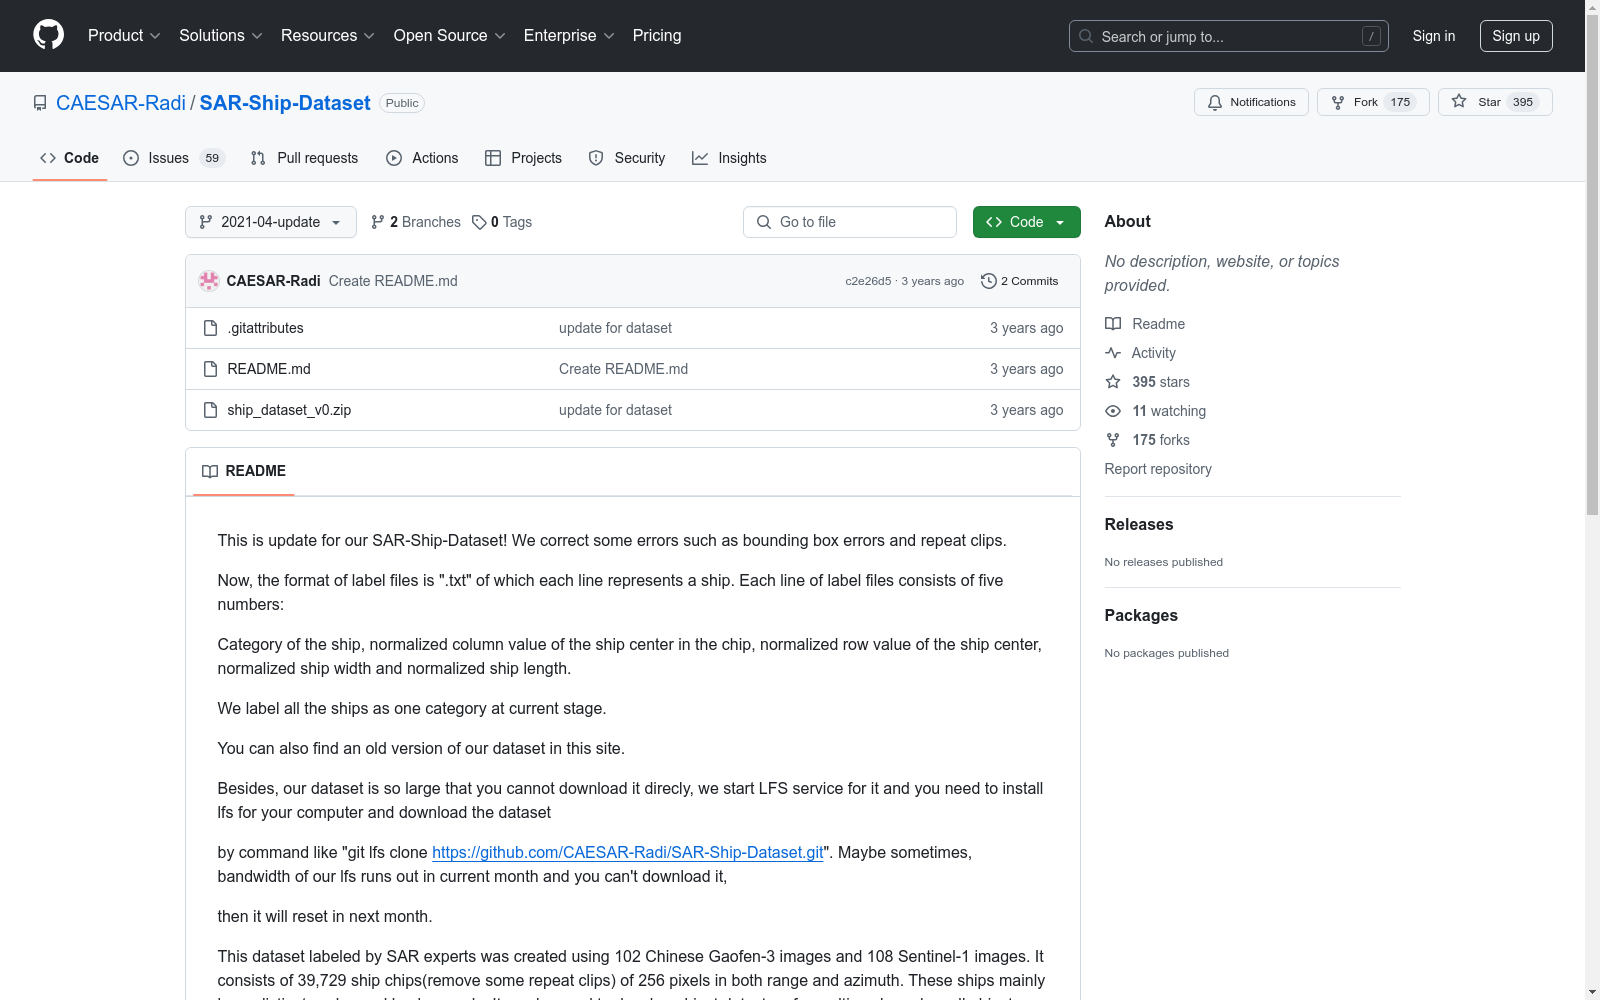Open the Insights tab
This screenshot has width=1600, height=1000.
(x=729, y=158)
